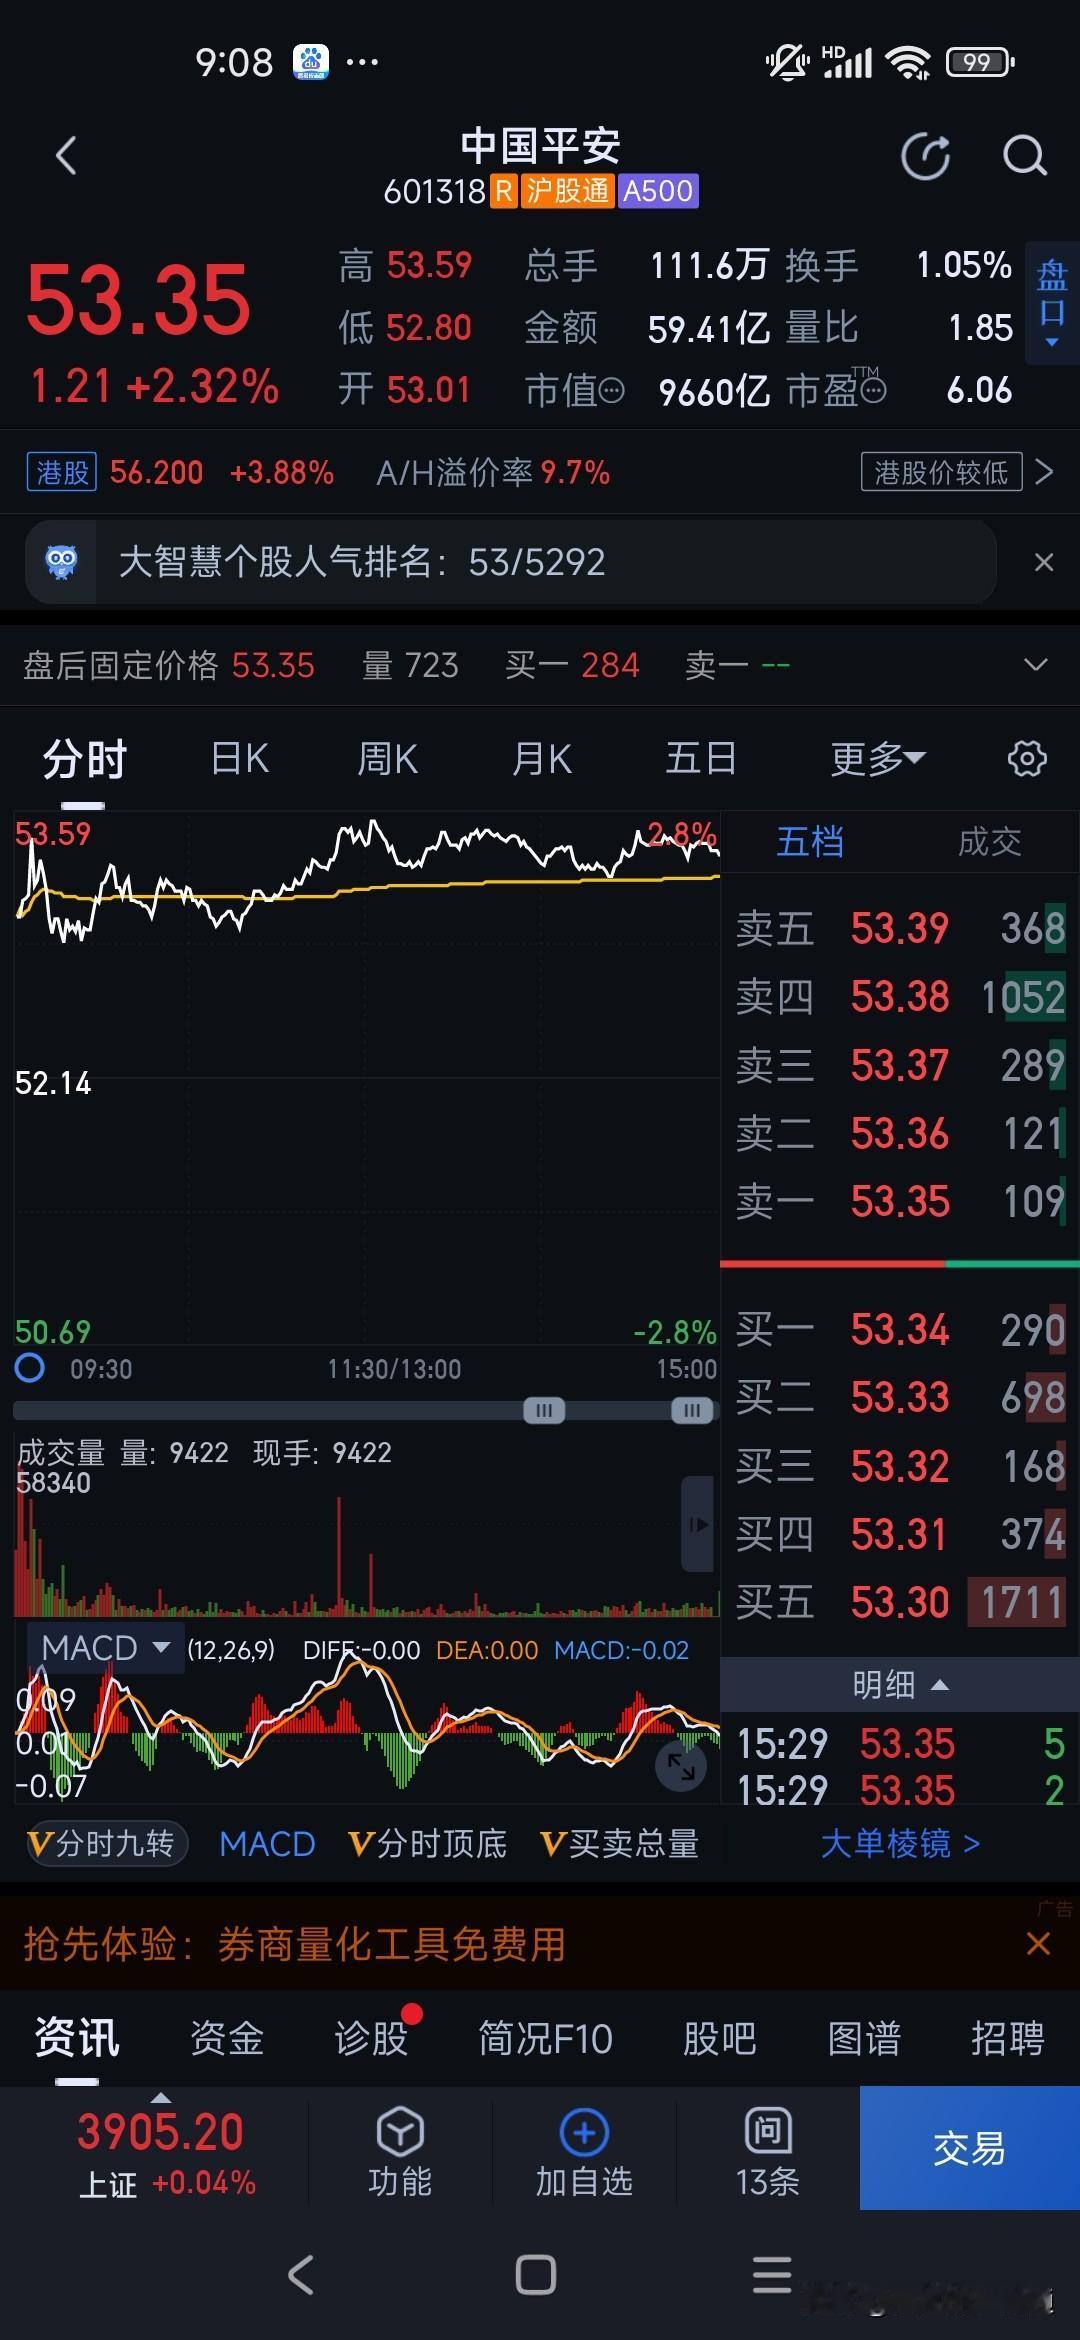Select the 成交 trades tab
Viewport: 1080px width, 2340px height.
990,842
